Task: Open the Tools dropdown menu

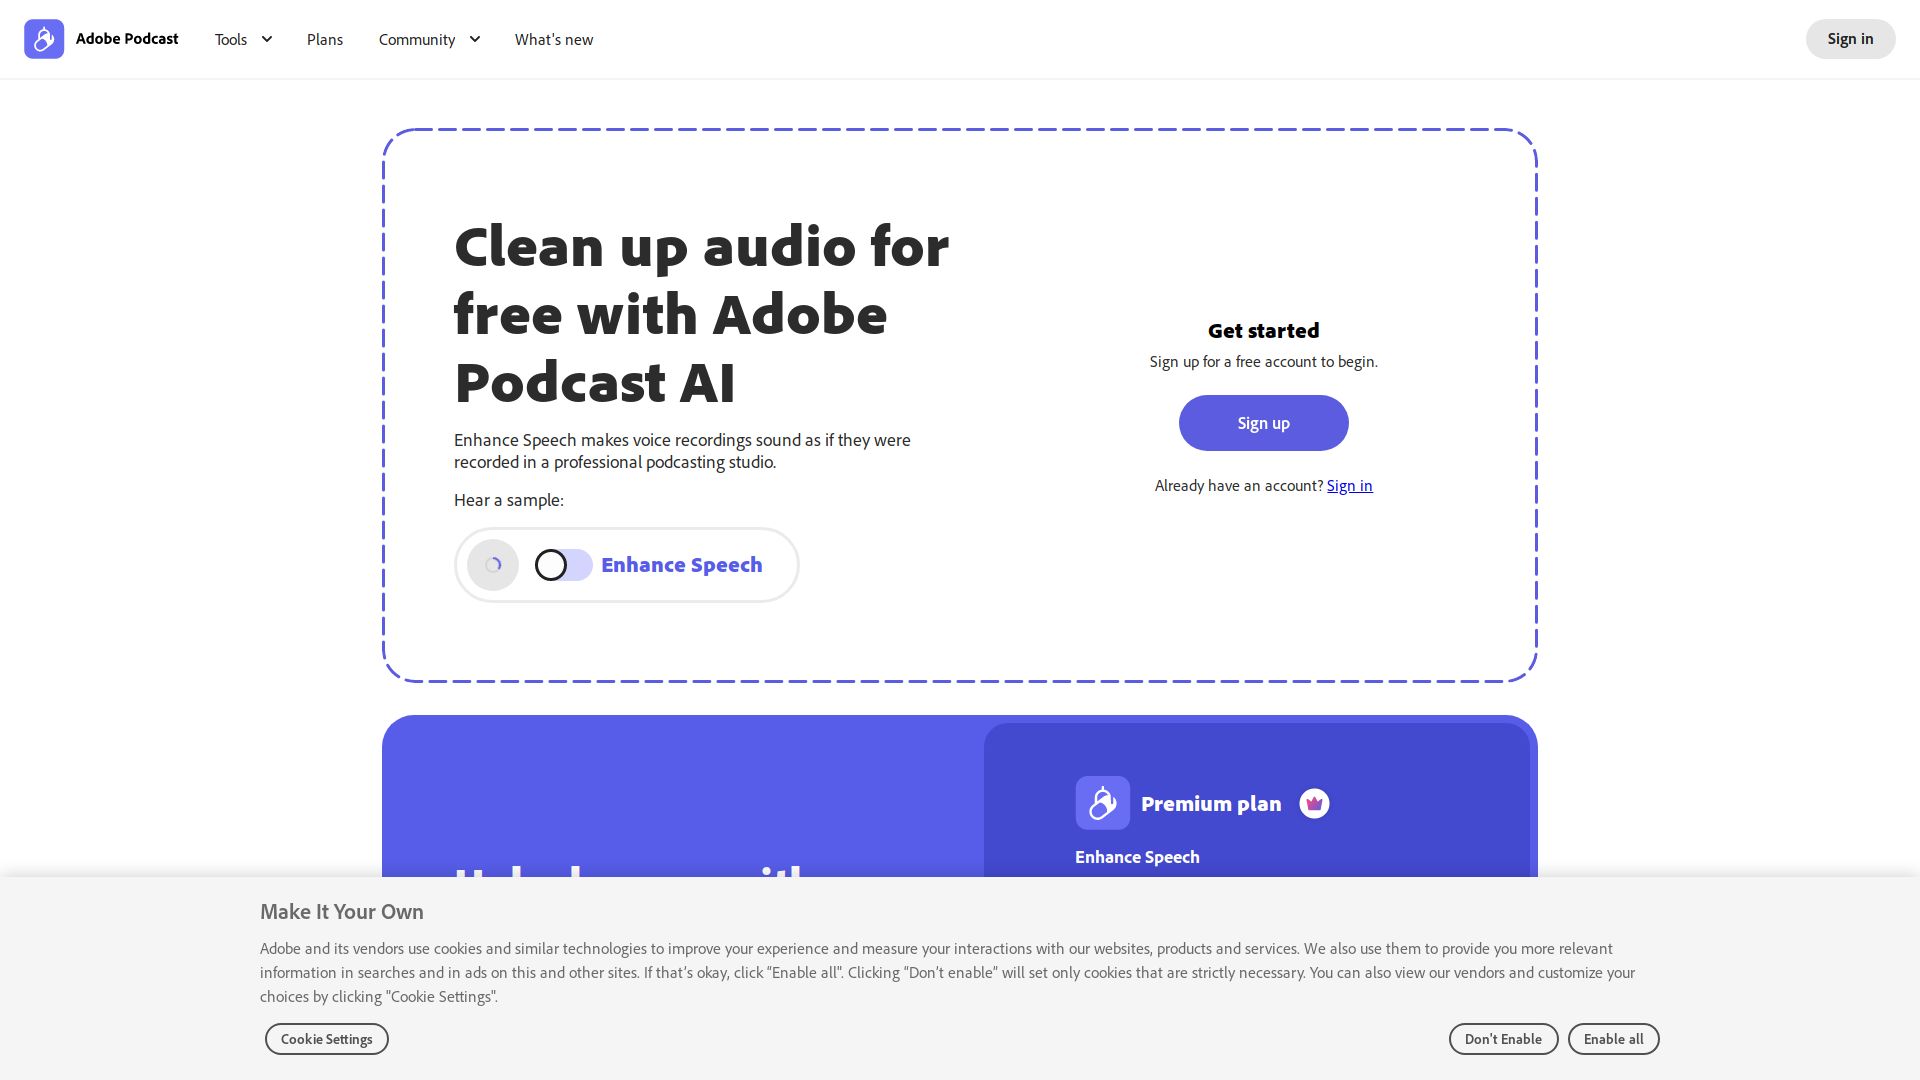Action: 231,39
